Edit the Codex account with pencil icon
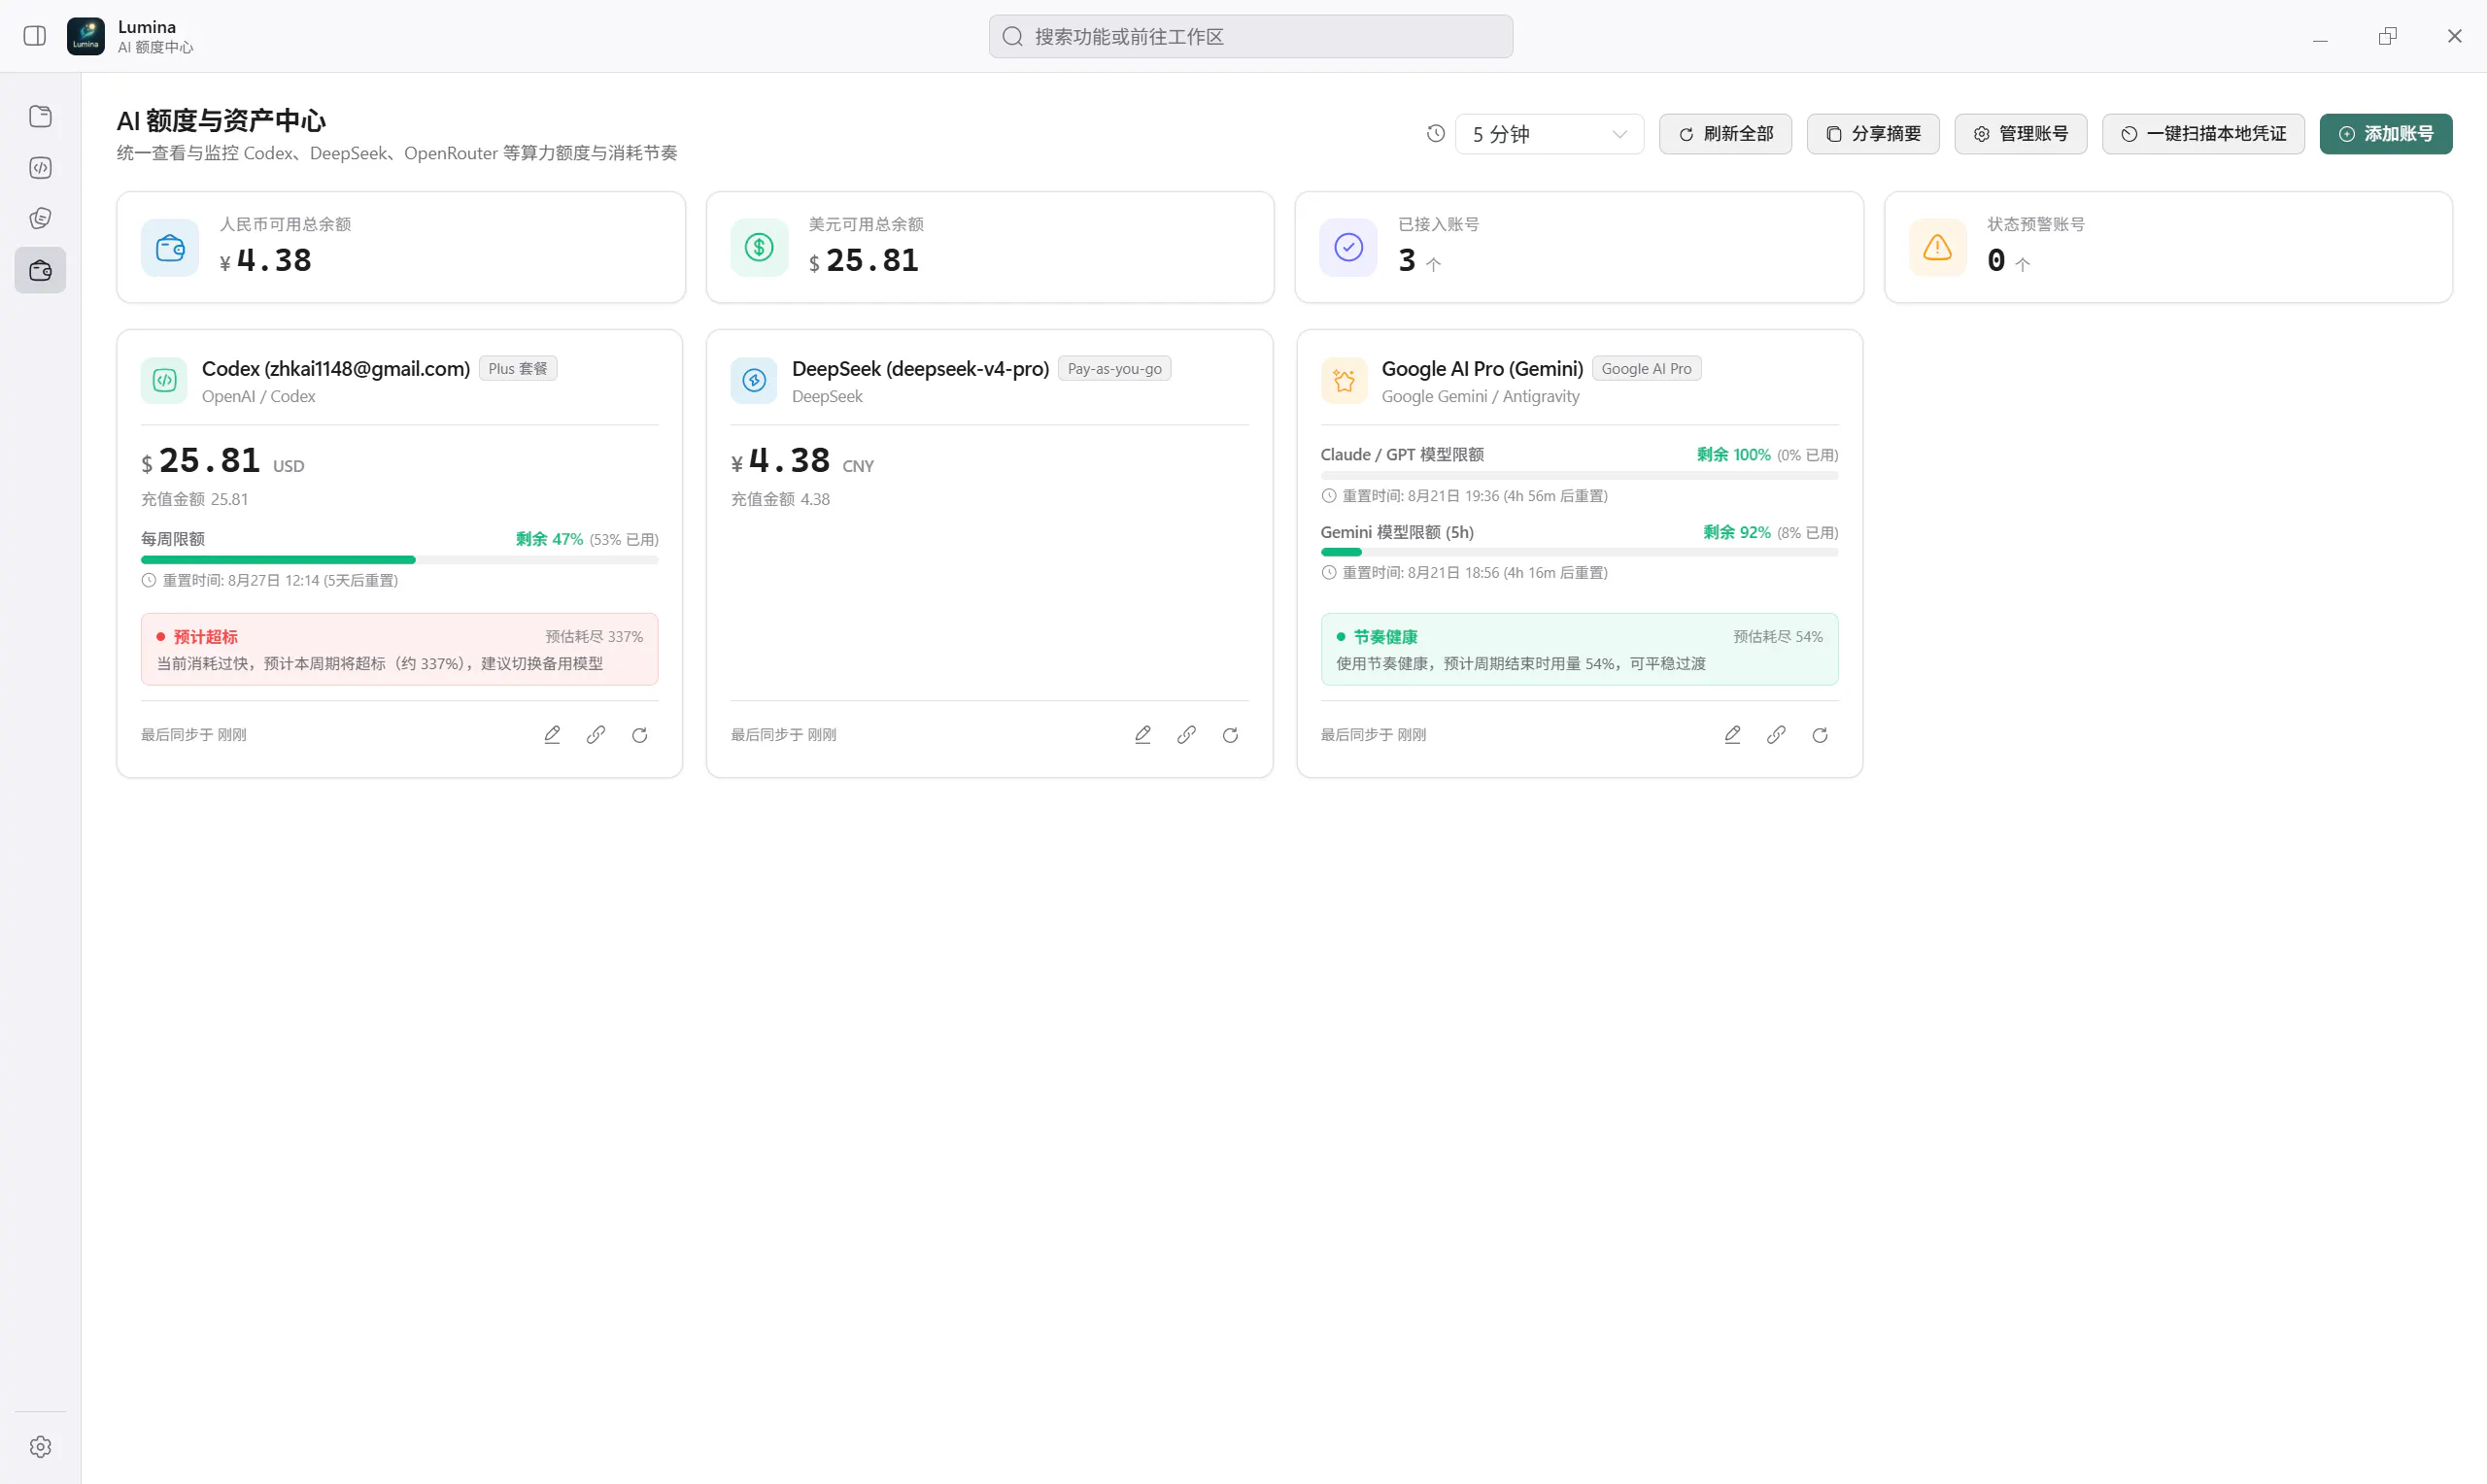 pos(552,735)
